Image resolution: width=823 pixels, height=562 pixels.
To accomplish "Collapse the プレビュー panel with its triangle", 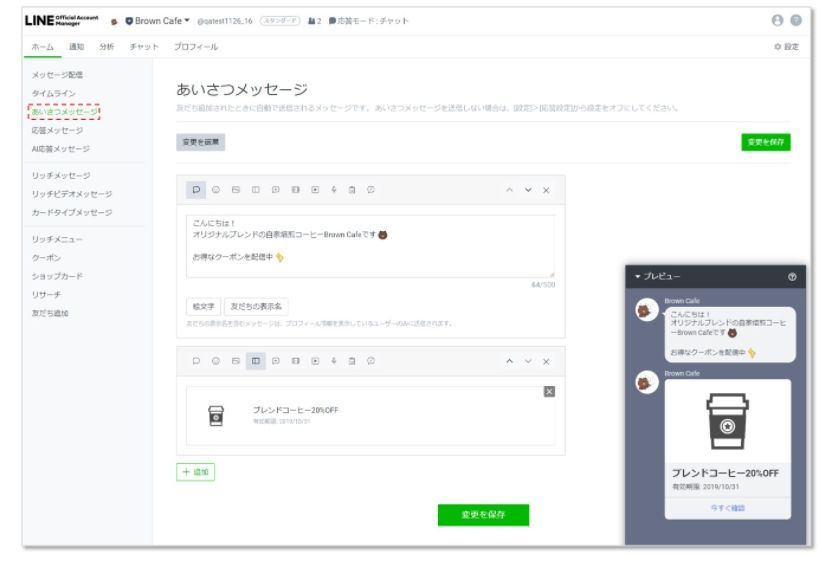I will point(638,277).
